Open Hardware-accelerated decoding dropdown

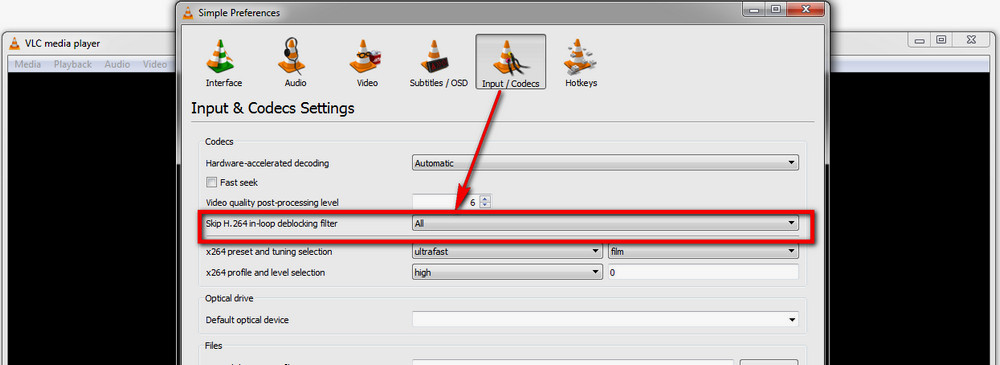click(x=605, y=163)
